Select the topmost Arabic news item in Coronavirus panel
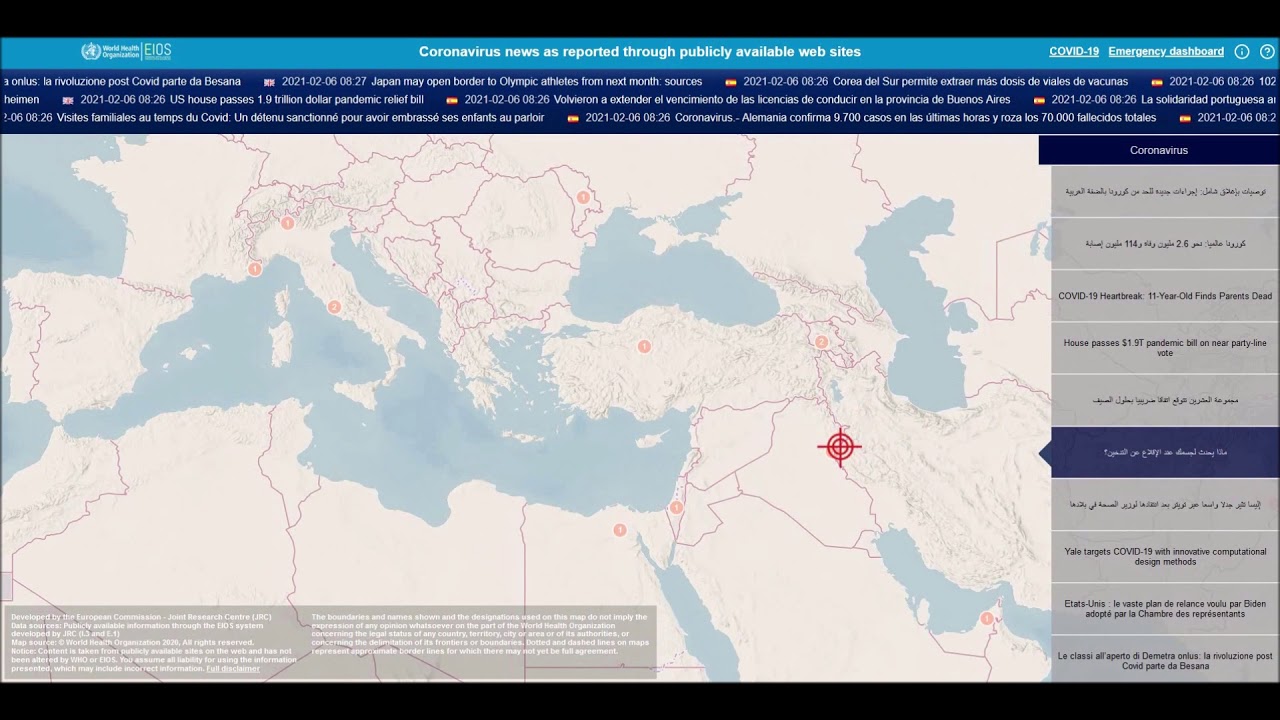 pos(1165,191)
